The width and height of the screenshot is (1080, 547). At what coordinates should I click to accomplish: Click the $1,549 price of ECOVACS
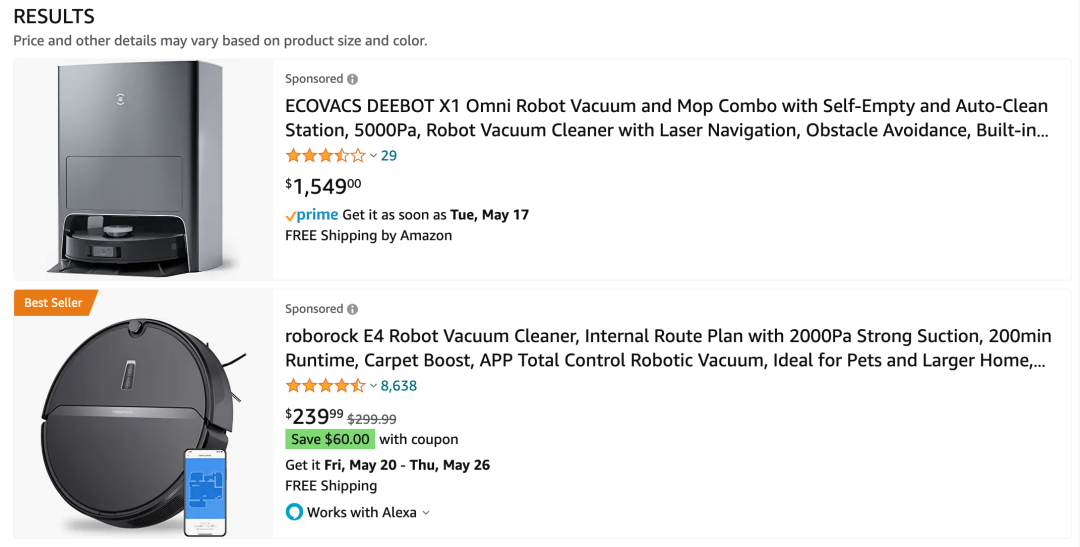point(323,186)
